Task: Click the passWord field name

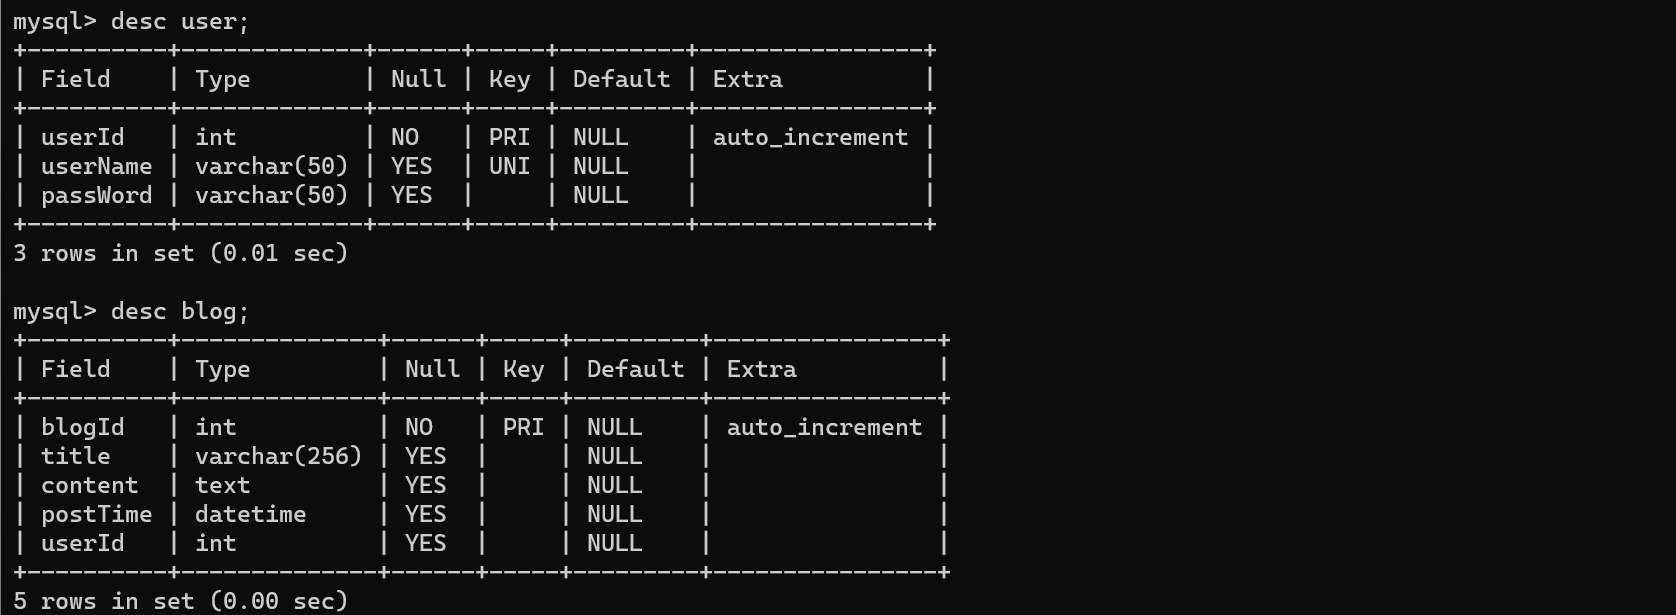Action: click(97, 195)
